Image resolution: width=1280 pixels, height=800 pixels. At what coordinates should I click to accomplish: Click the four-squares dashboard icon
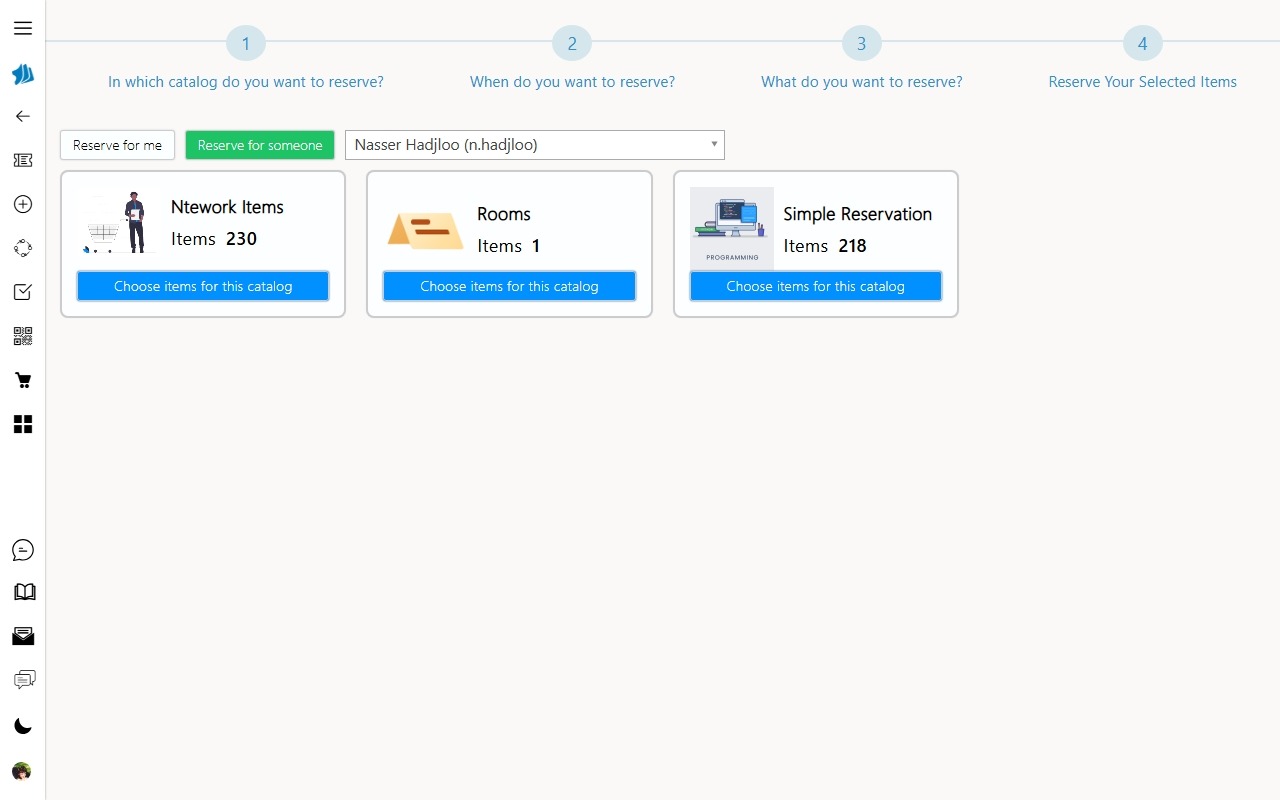click(23, 424)
